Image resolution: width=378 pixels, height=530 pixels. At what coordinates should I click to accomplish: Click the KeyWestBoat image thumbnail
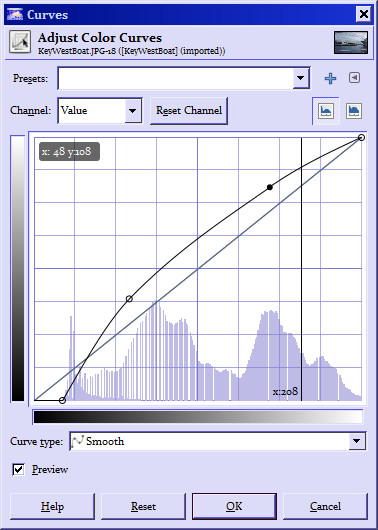click(351, 43)
